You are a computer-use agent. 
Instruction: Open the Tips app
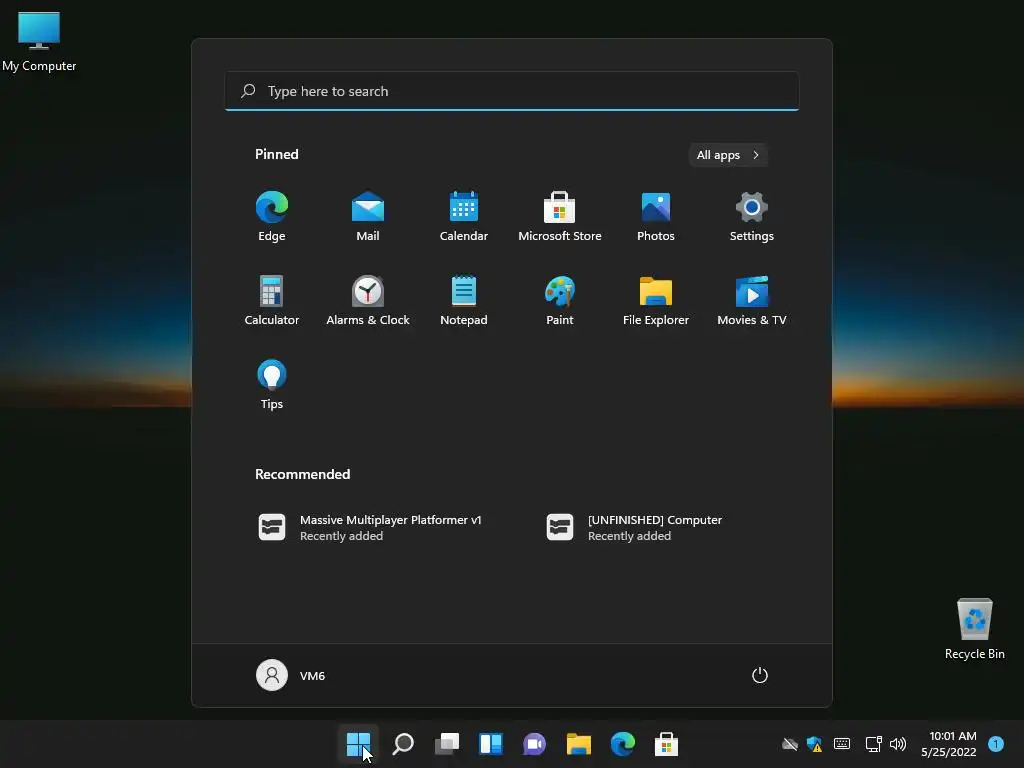click(x=272, y=385)
